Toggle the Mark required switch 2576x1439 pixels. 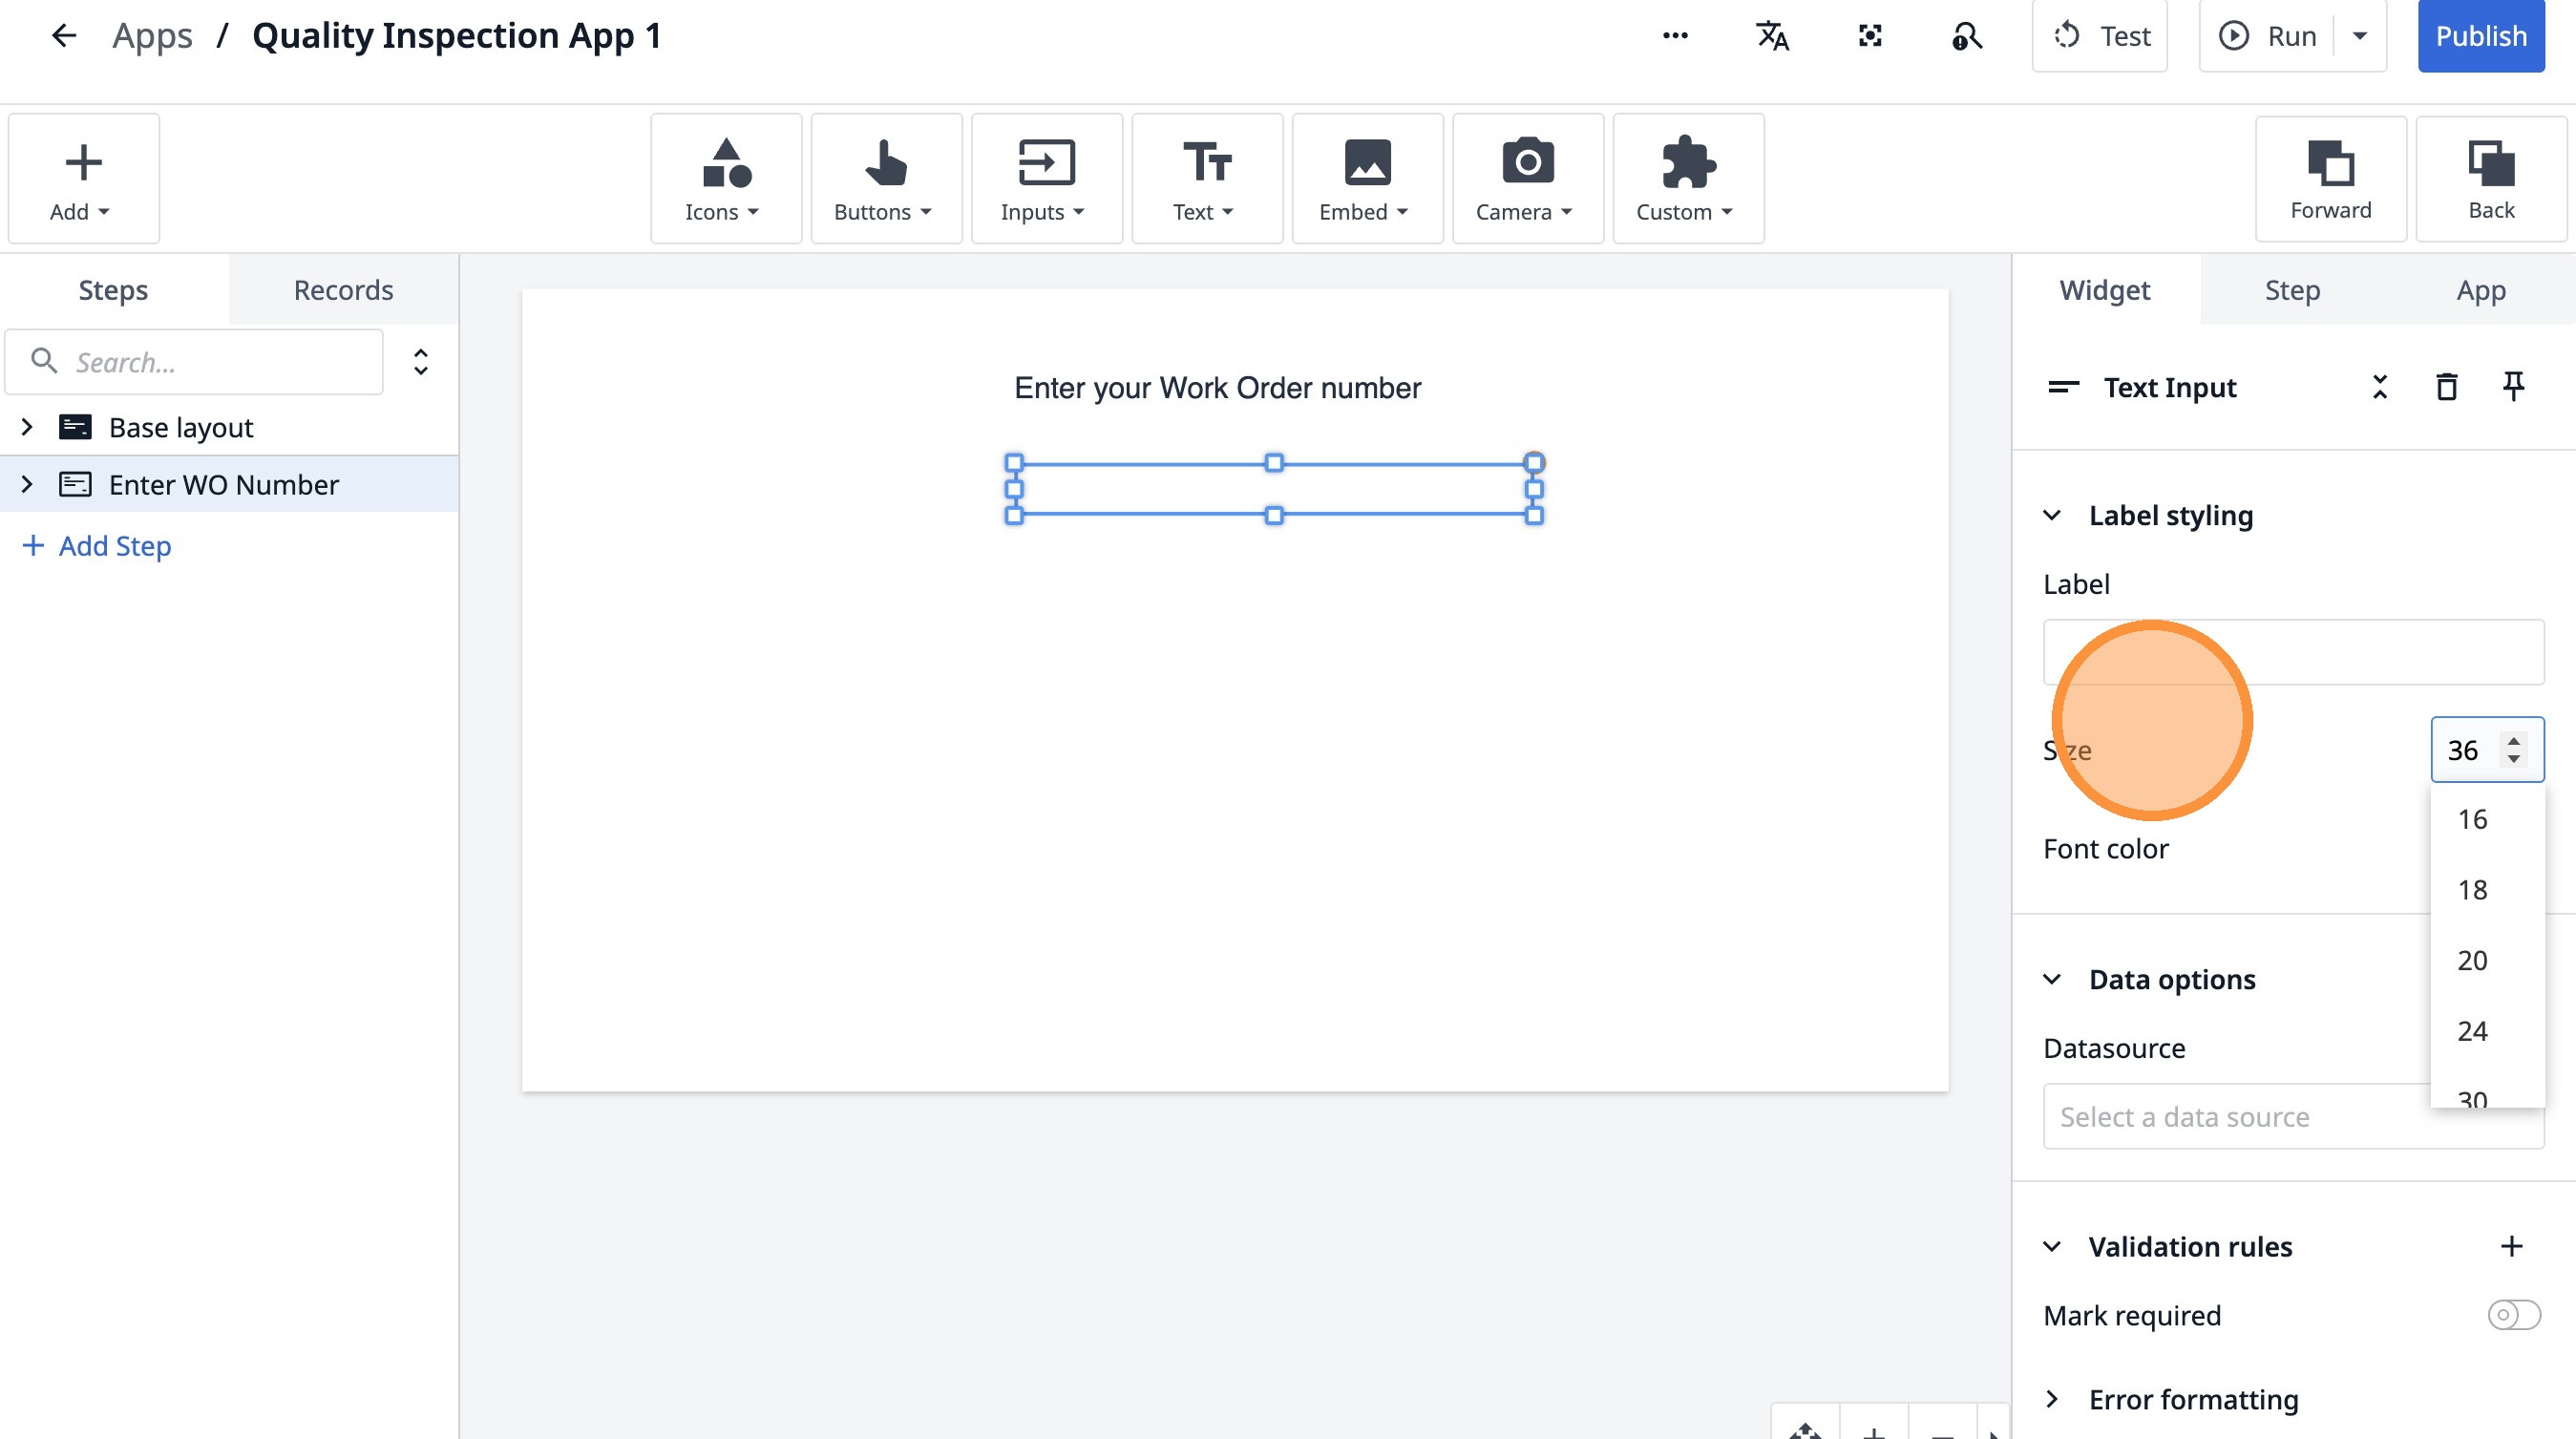pyautogui.click(x=2513, y=1315)
